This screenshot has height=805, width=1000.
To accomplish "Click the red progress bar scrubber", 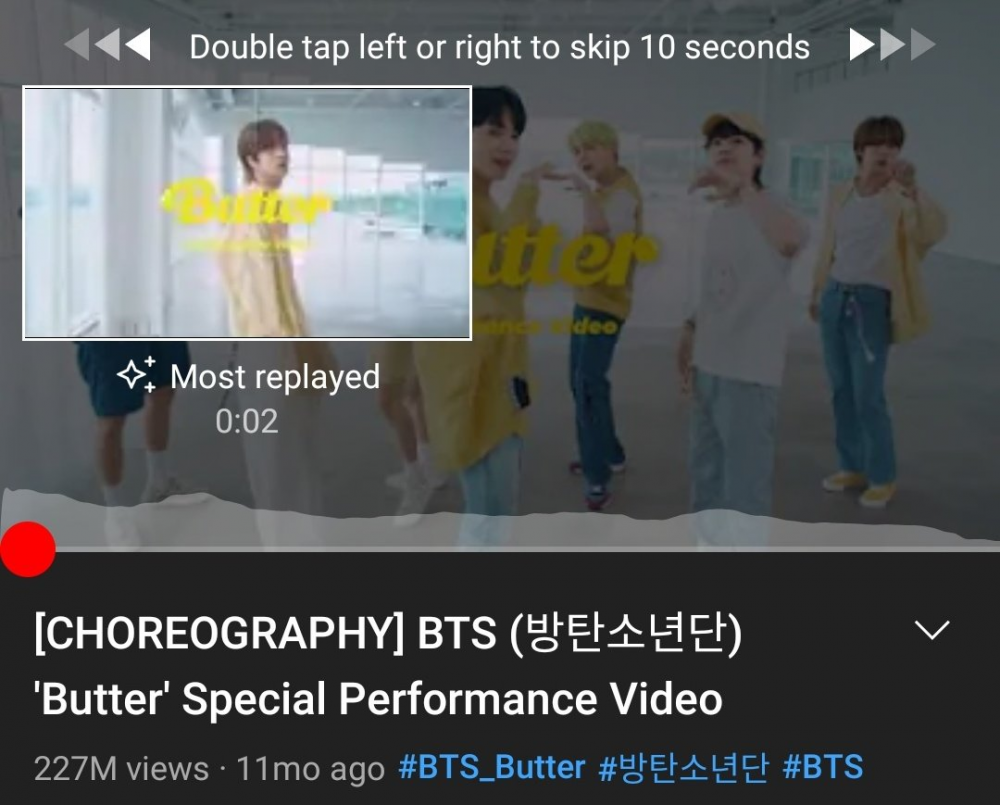I will coord(27,549).
